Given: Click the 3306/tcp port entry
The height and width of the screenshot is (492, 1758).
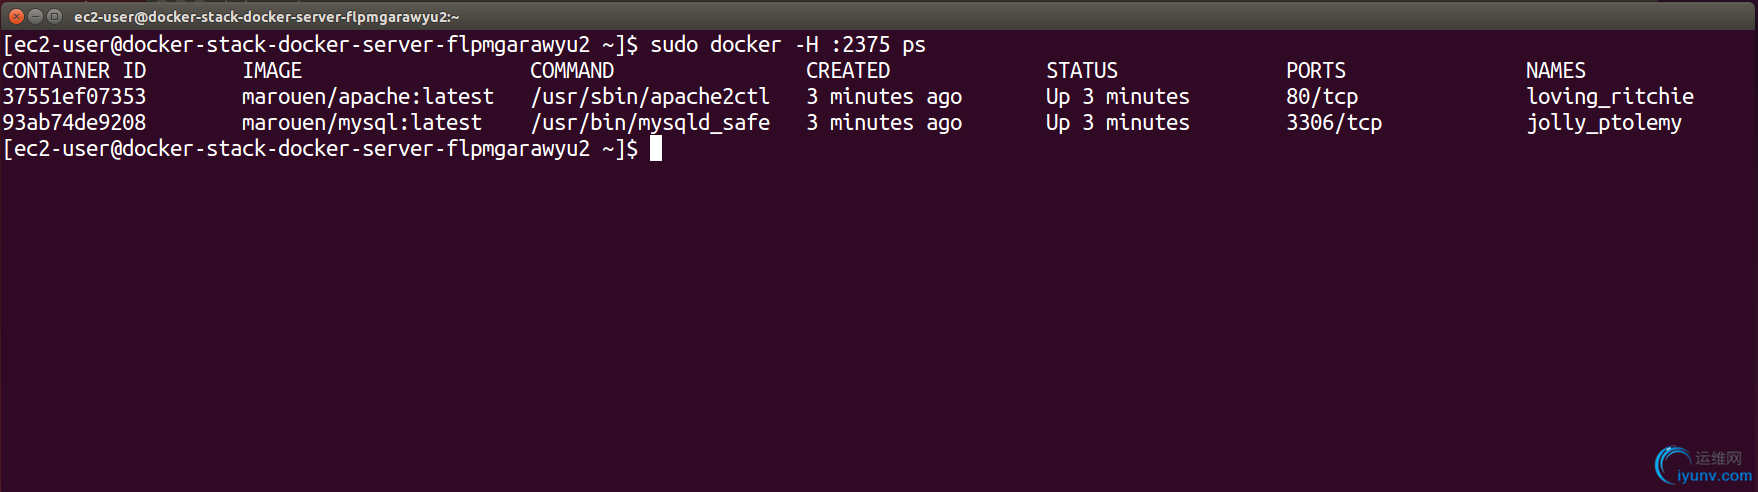Looking at the screenshot, I should tap(1334, 123).
